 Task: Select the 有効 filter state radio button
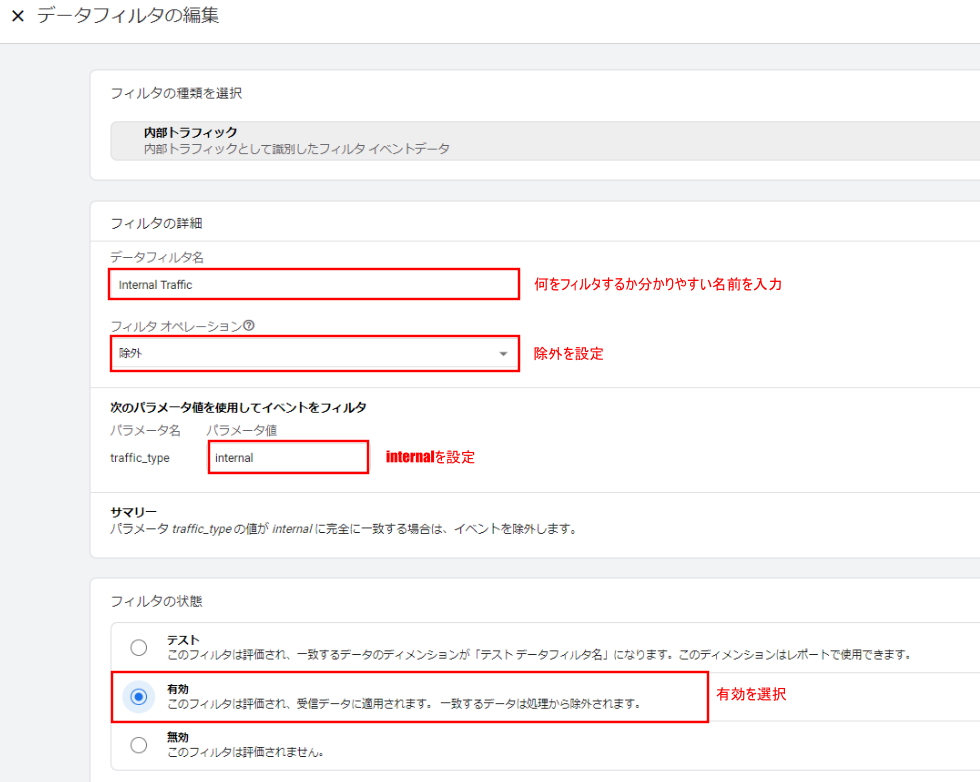(x=139, y=696)
